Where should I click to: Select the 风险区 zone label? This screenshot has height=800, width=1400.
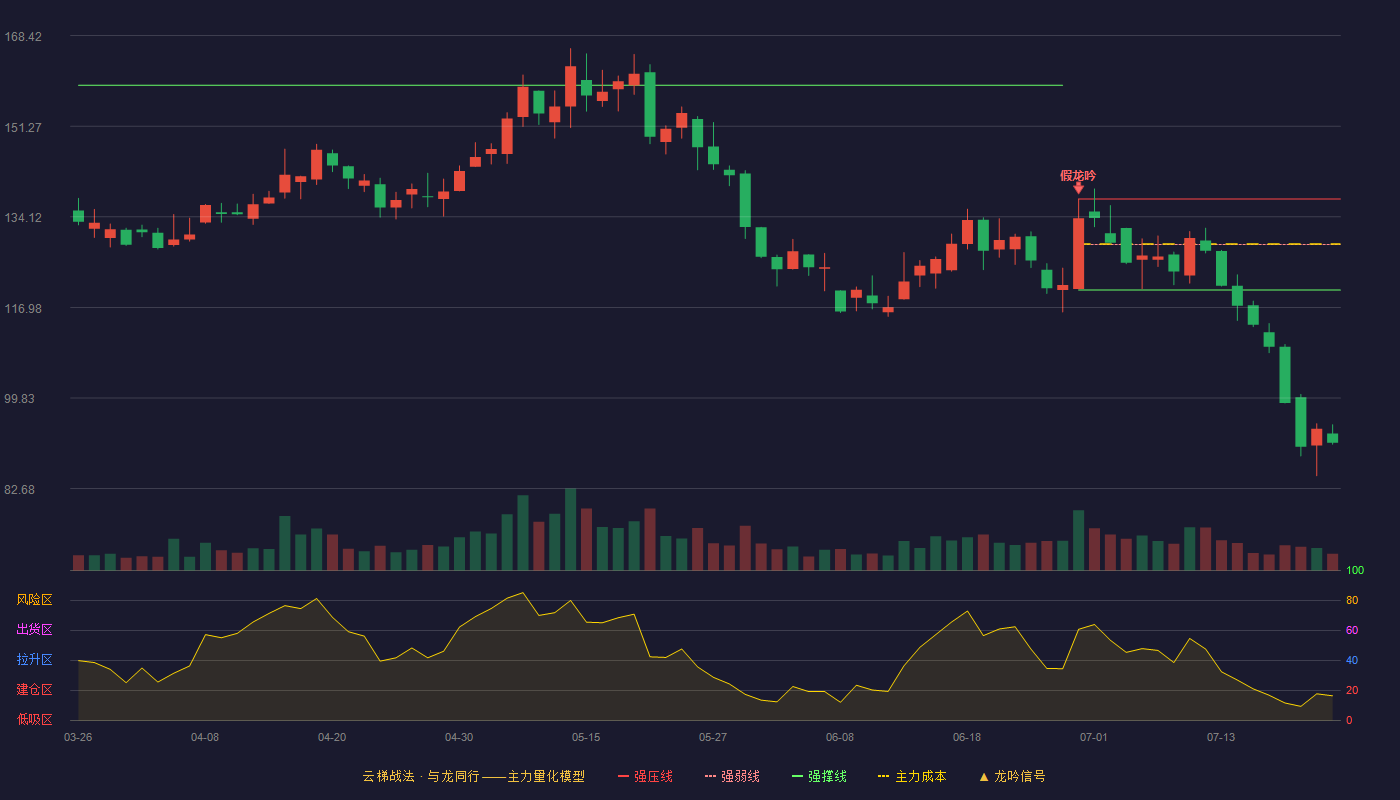[34, 600]
